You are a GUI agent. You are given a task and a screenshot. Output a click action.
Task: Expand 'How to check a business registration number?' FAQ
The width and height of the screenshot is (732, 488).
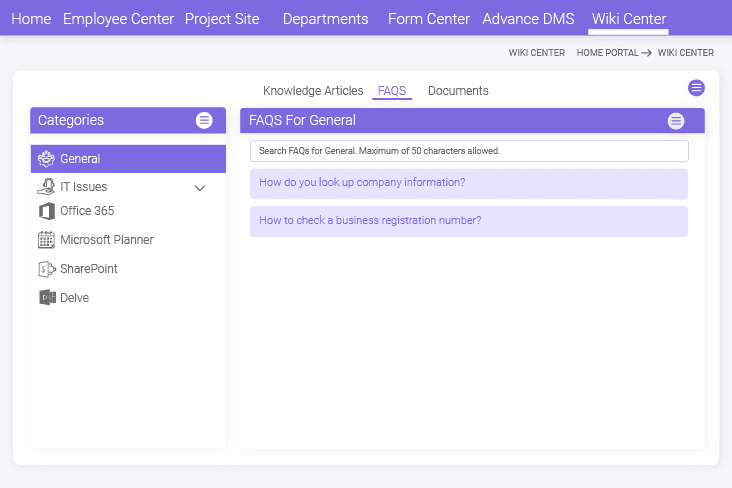pyautogui.click(x=469, y=221)
